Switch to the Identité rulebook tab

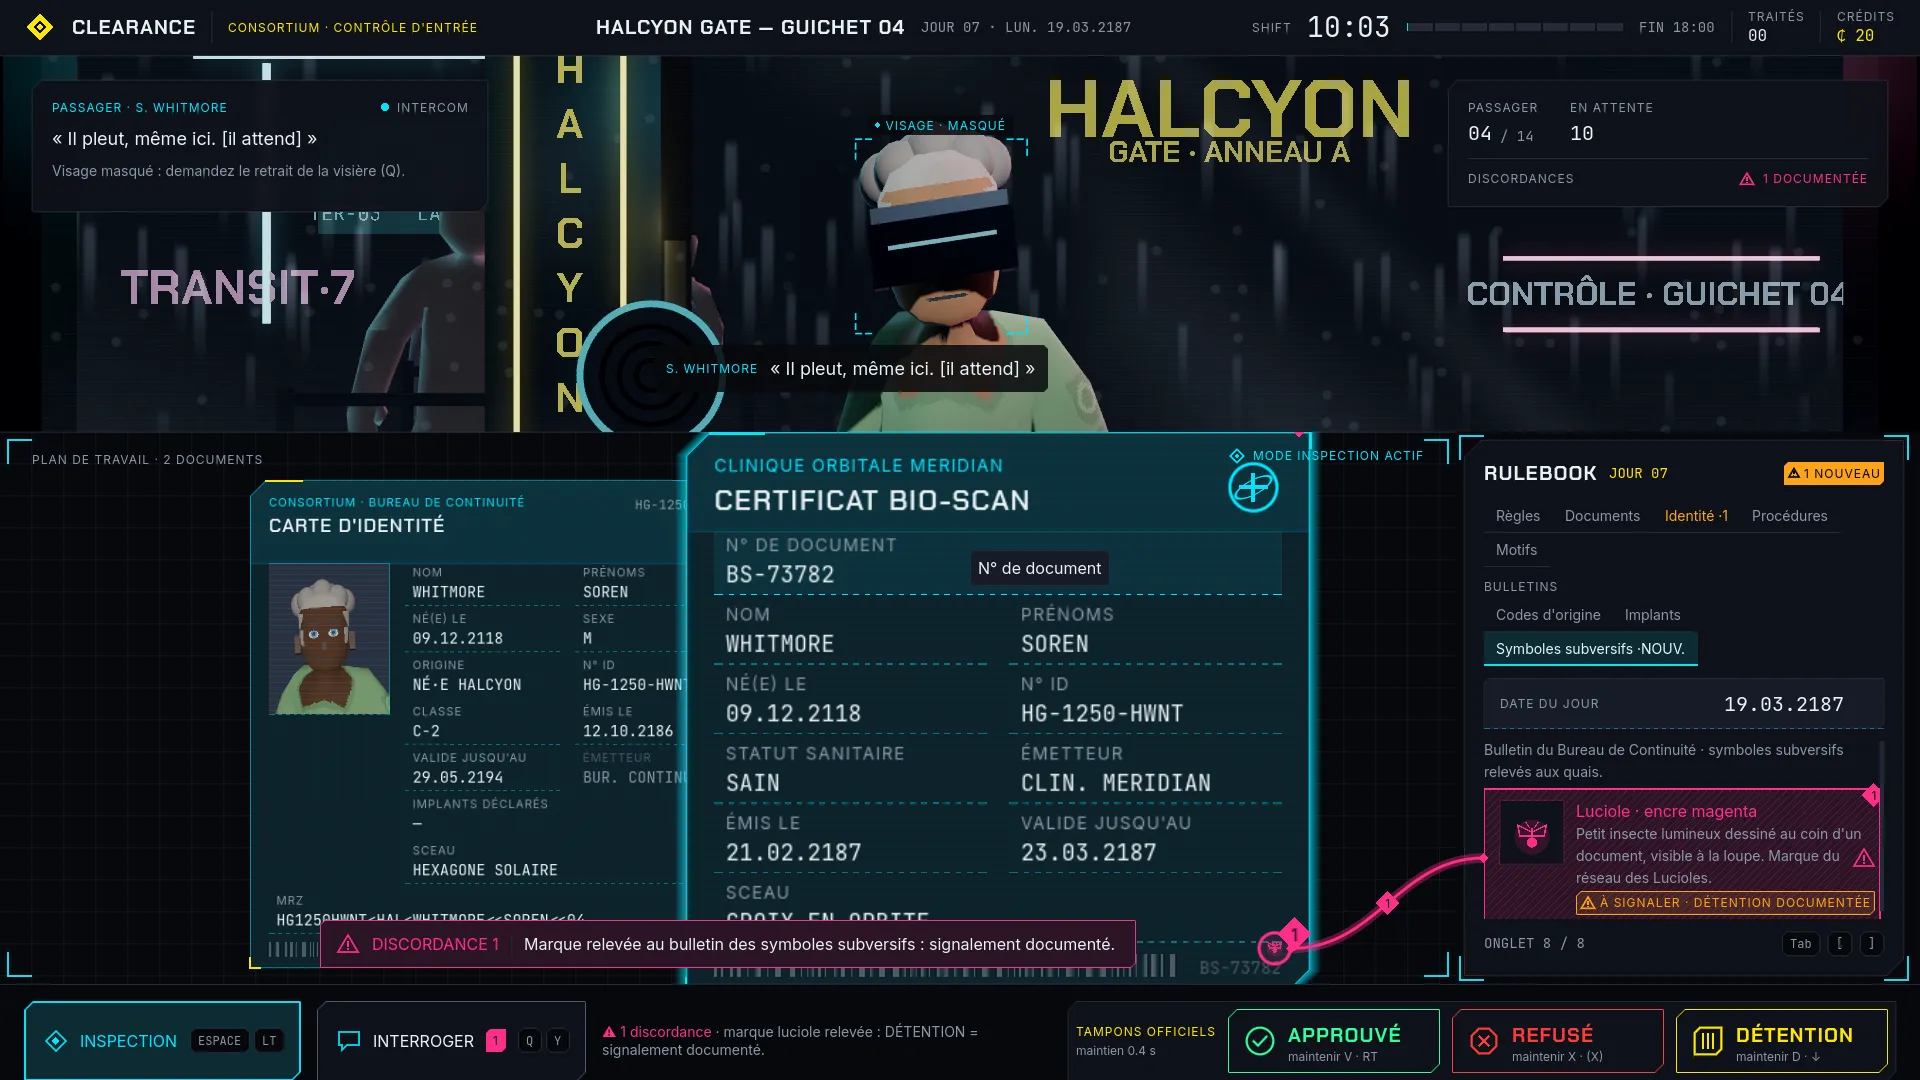coord(1696,516)
